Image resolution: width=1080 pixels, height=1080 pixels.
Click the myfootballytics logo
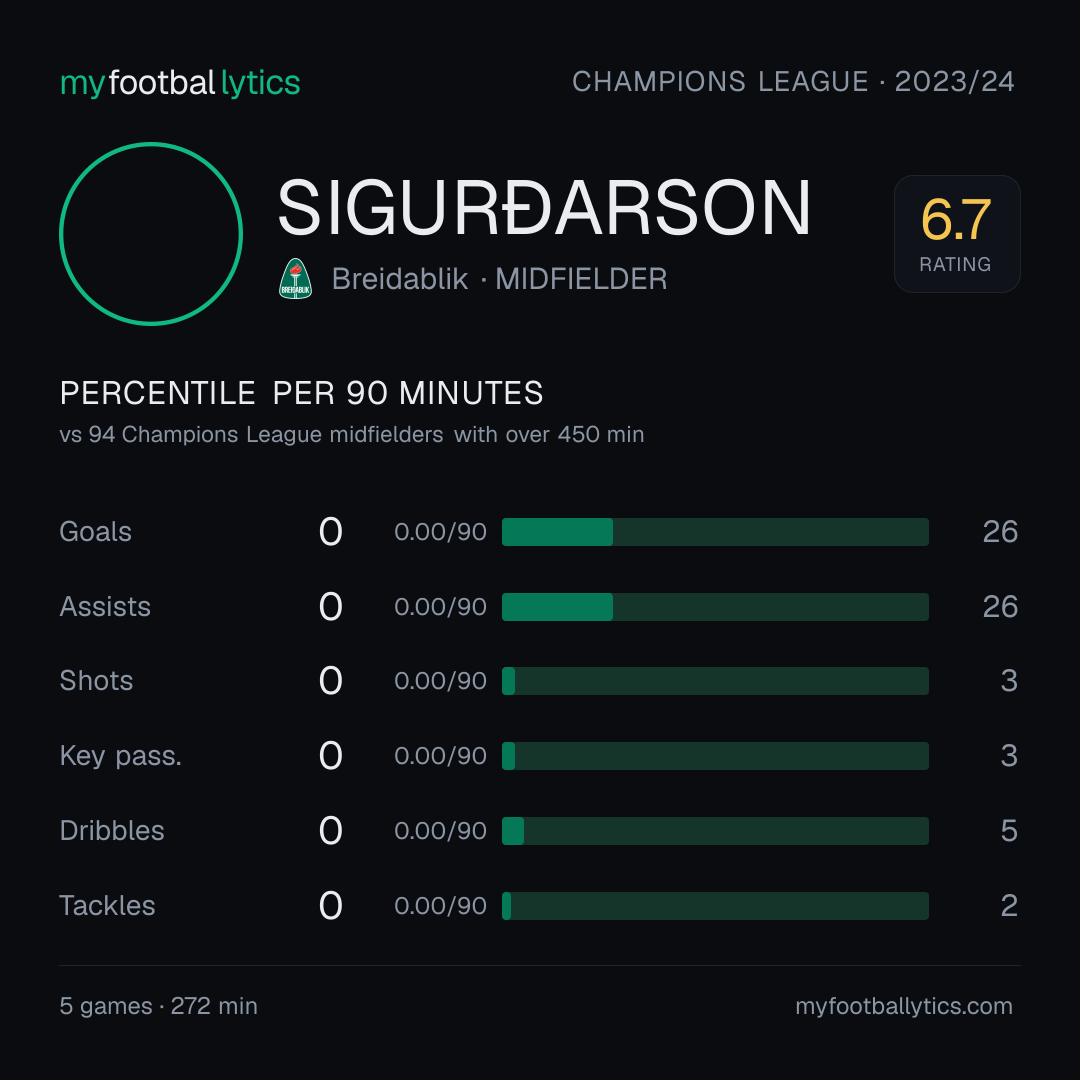(180, 83)
